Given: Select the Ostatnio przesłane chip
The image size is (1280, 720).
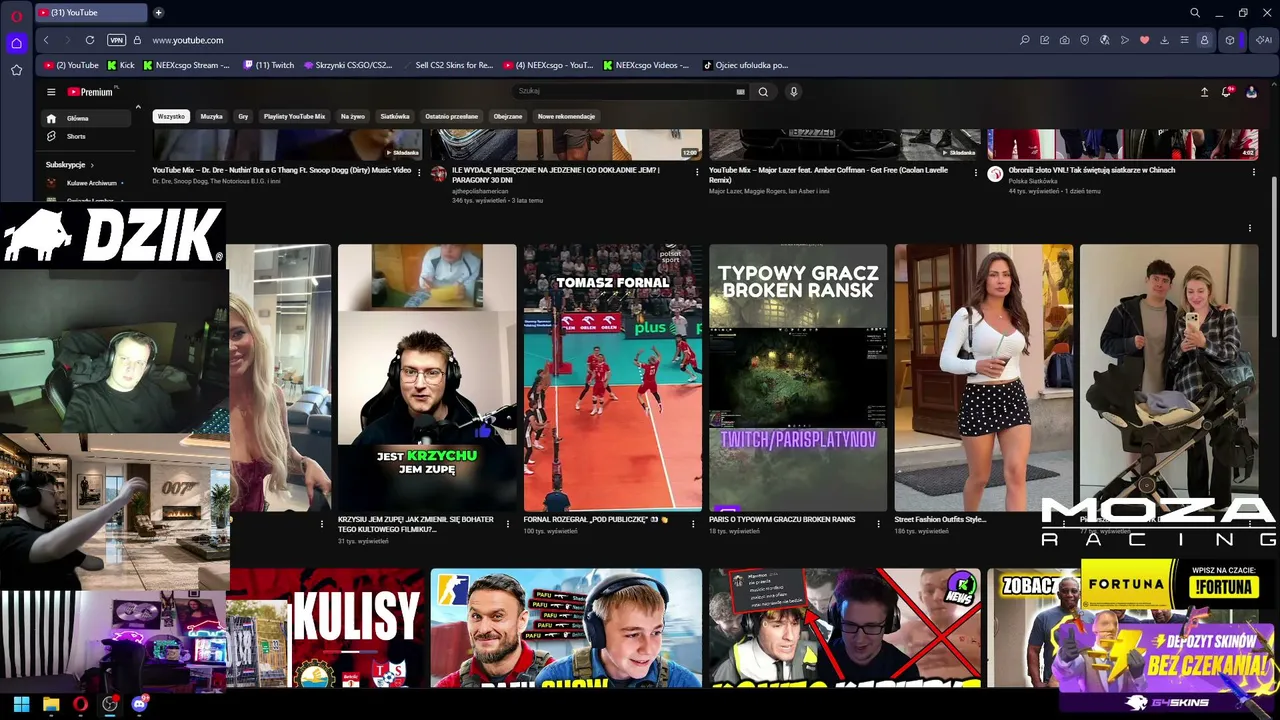Looking at the screenshot, I should [451, 116].
